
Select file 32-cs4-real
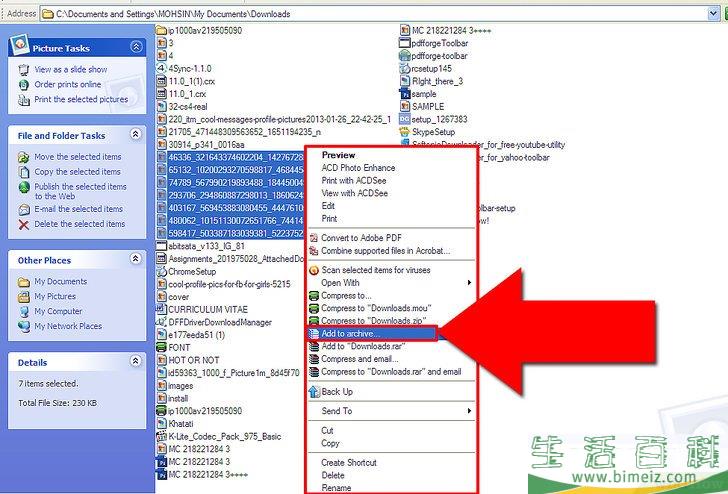[x=188, y=106]
